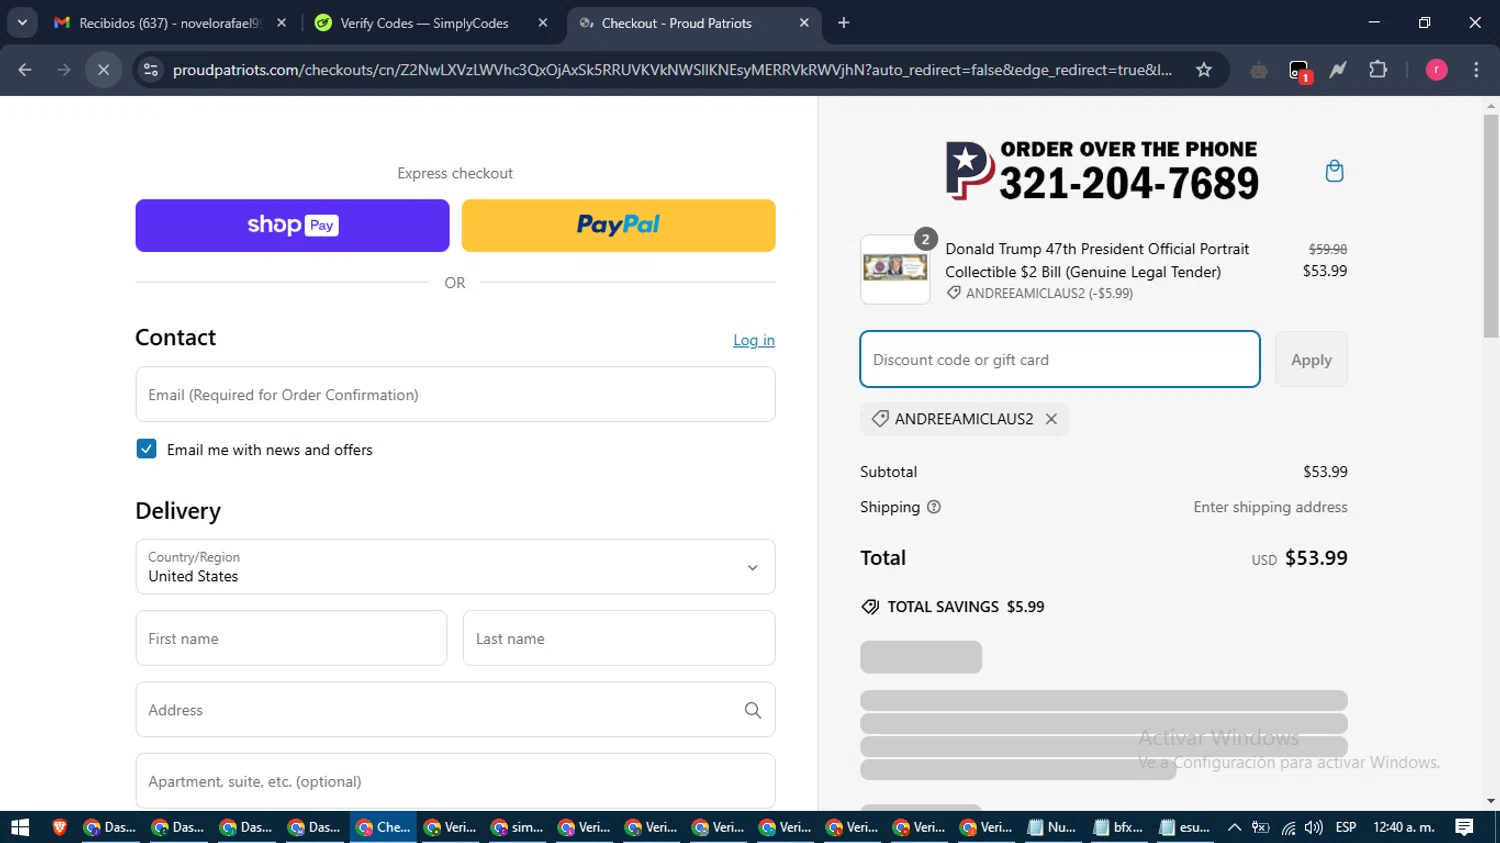Open the esu... notepad taskbar window

click(1185, 827)
